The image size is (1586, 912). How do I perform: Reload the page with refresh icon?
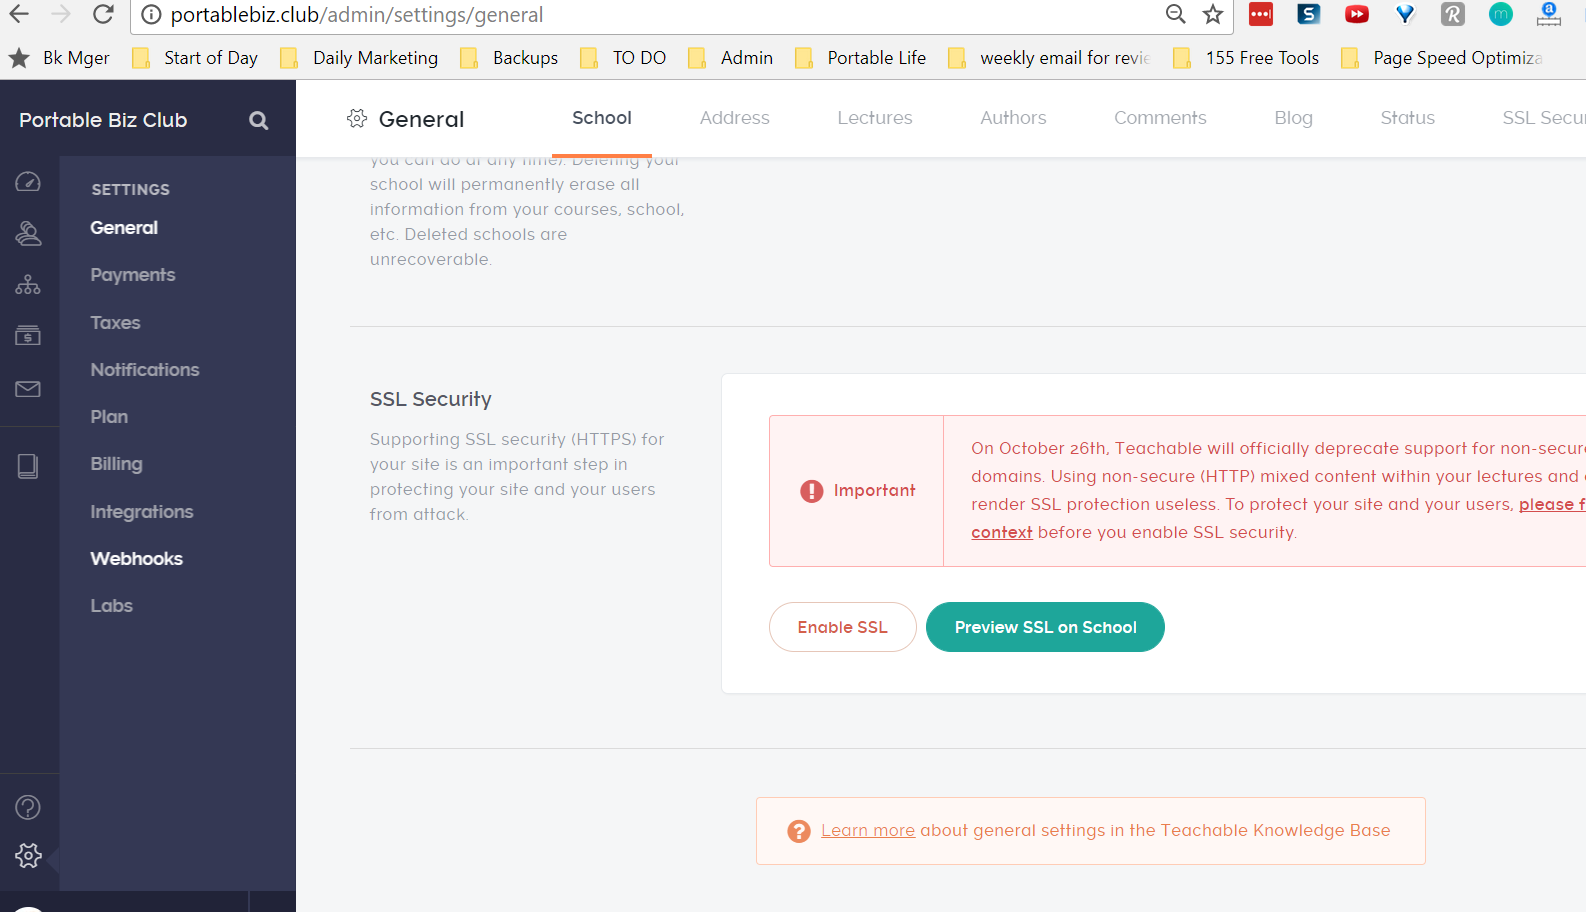coord(103,14)
